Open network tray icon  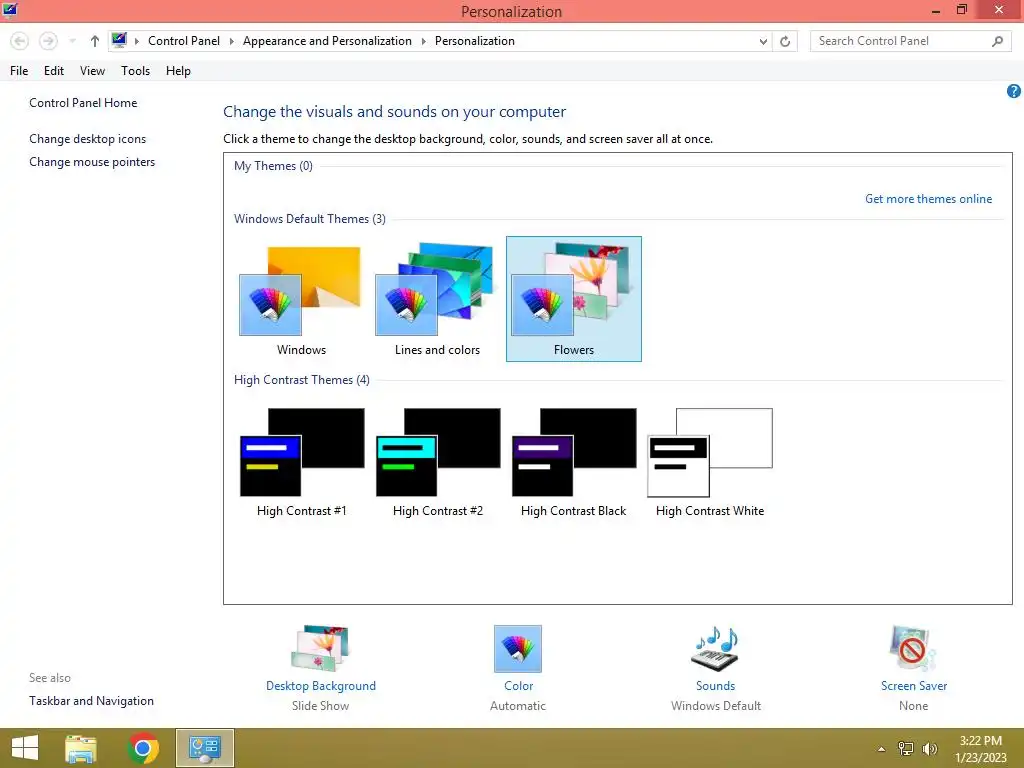906,749
